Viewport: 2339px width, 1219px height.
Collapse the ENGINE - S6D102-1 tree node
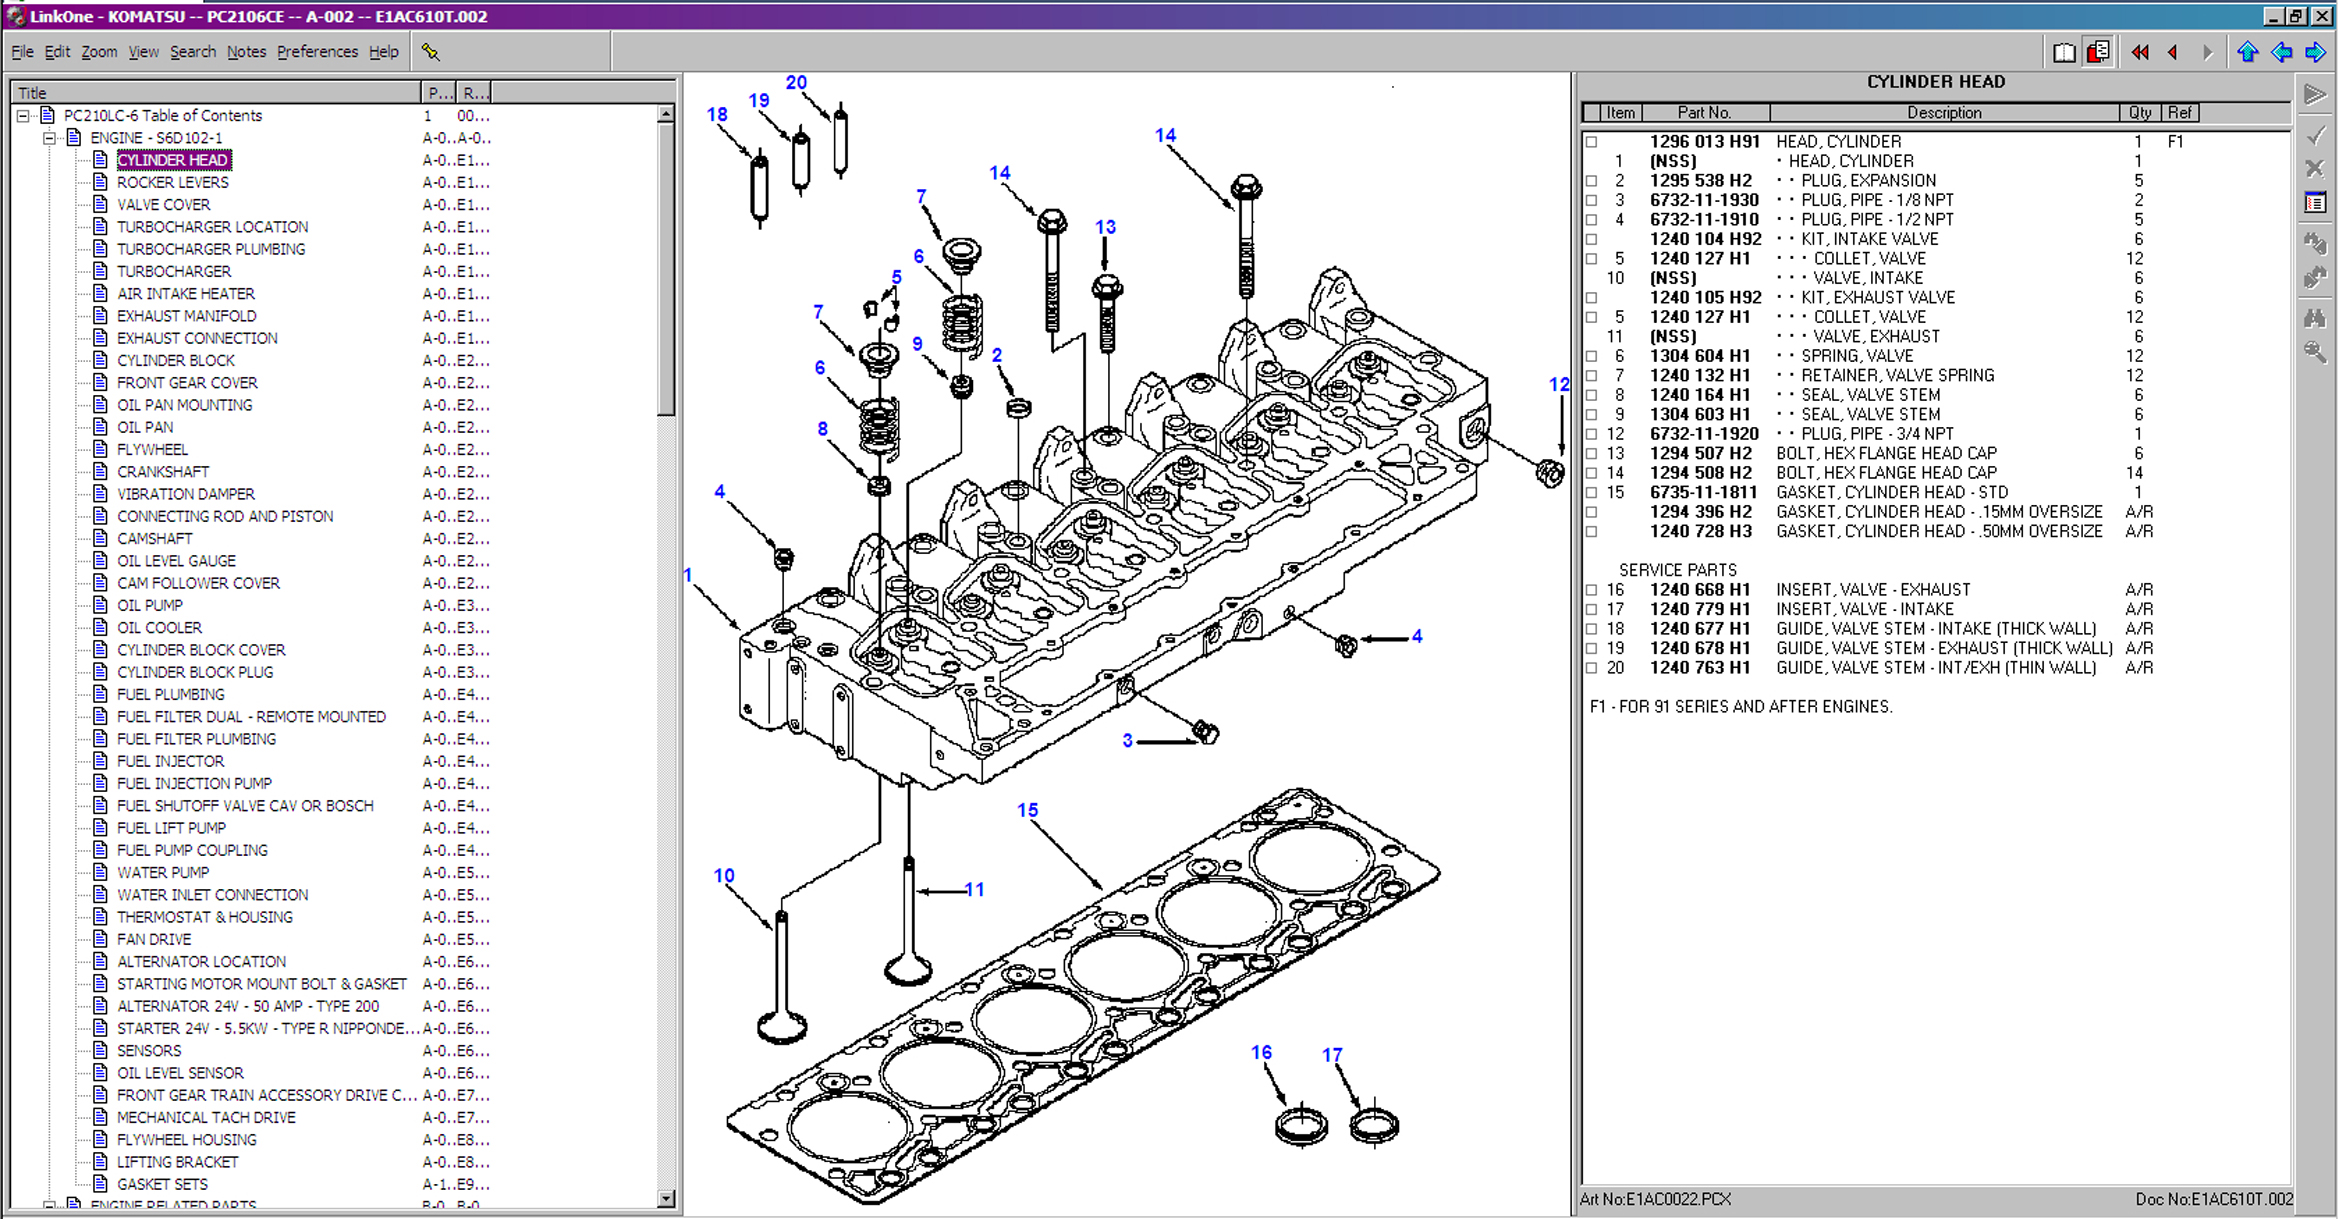(x=49, y=138)
